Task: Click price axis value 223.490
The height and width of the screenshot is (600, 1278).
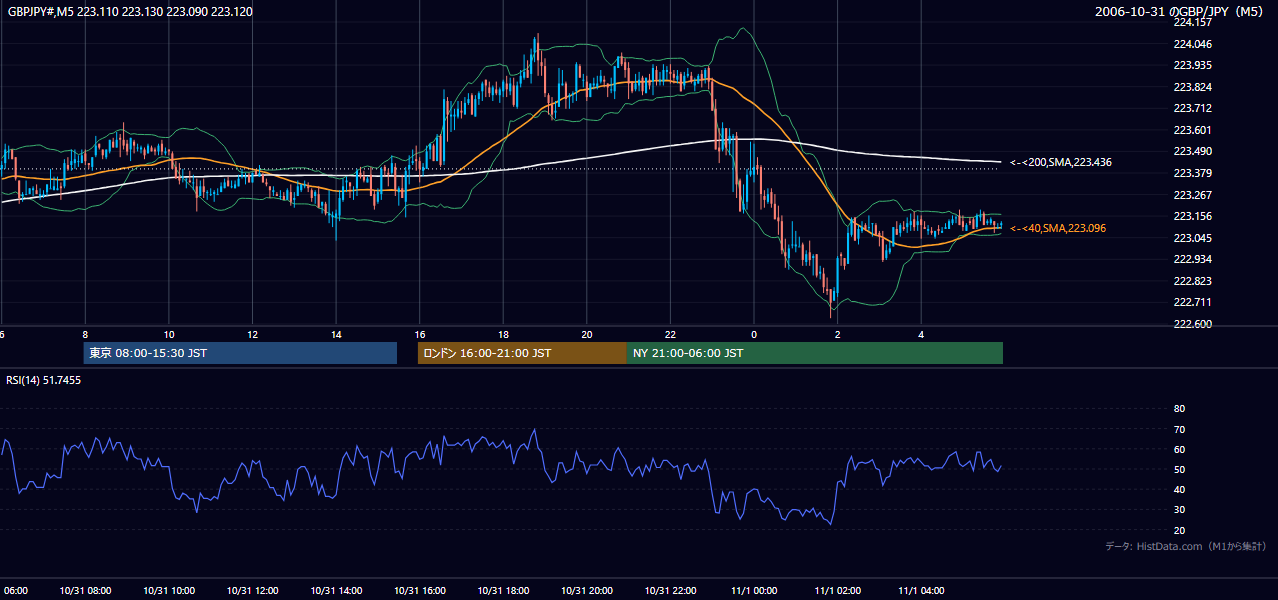Action: point(1192,151)
